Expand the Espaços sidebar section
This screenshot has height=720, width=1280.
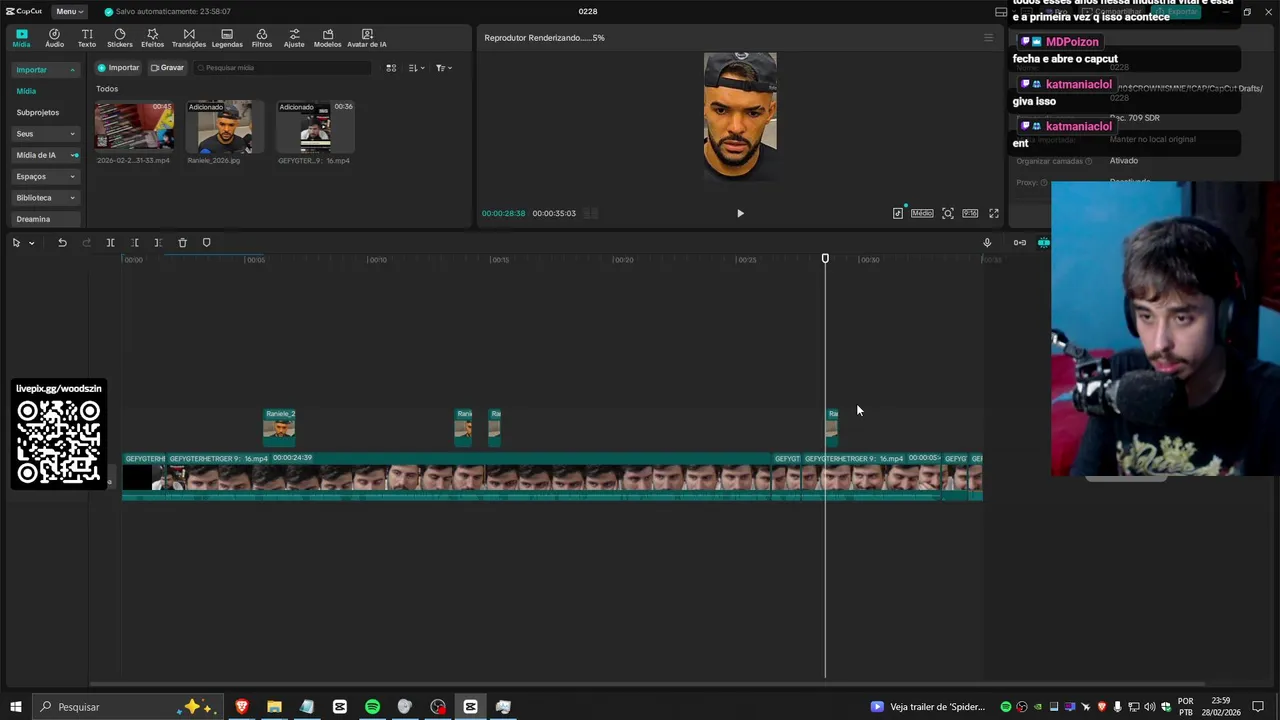tap(45, 176)
